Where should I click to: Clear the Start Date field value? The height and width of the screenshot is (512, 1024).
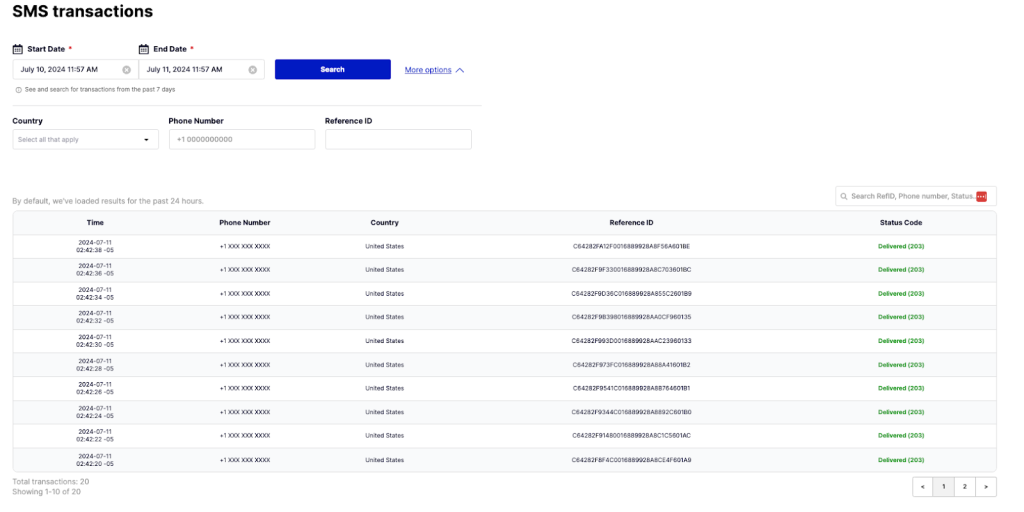coord(126,70)
